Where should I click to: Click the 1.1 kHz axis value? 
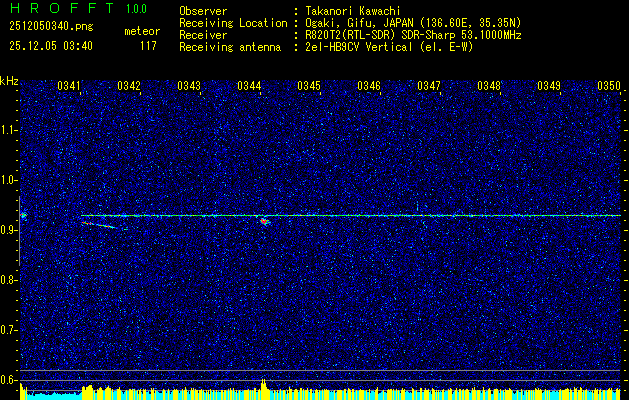tap(8, 130)
